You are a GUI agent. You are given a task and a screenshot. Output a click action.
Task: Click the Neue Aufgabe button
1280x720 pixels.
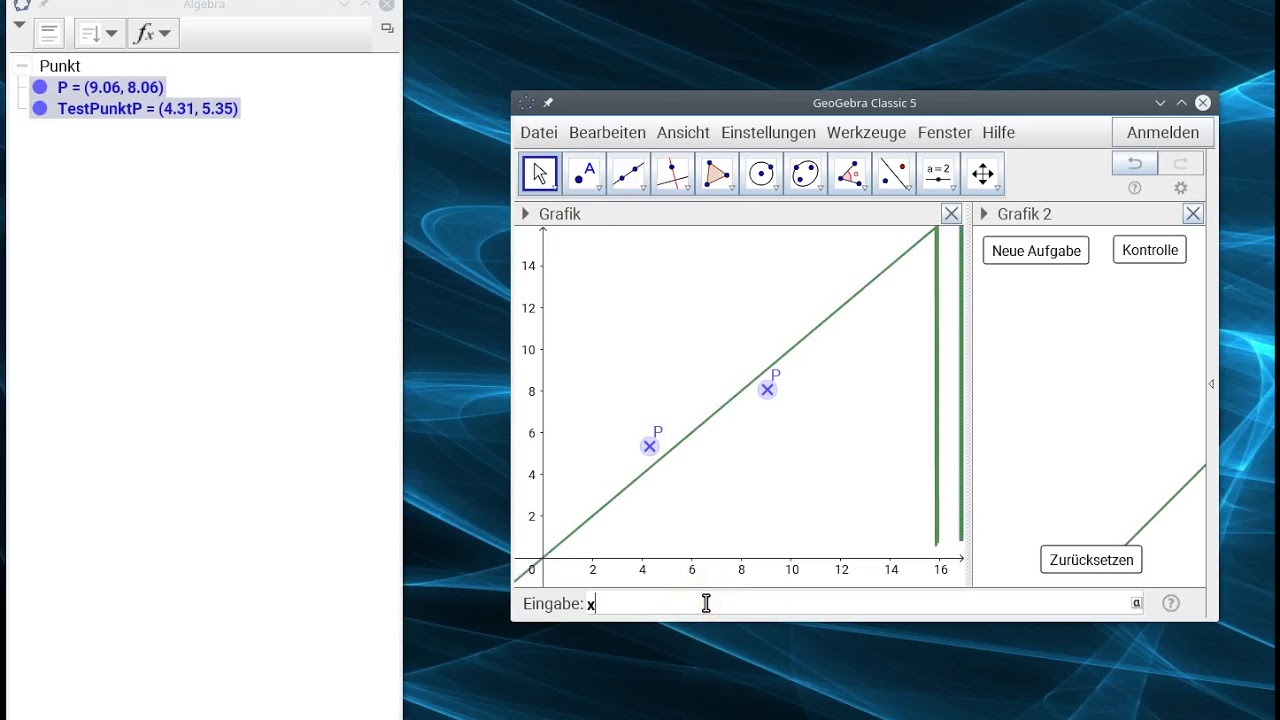tap(1036, 251)
